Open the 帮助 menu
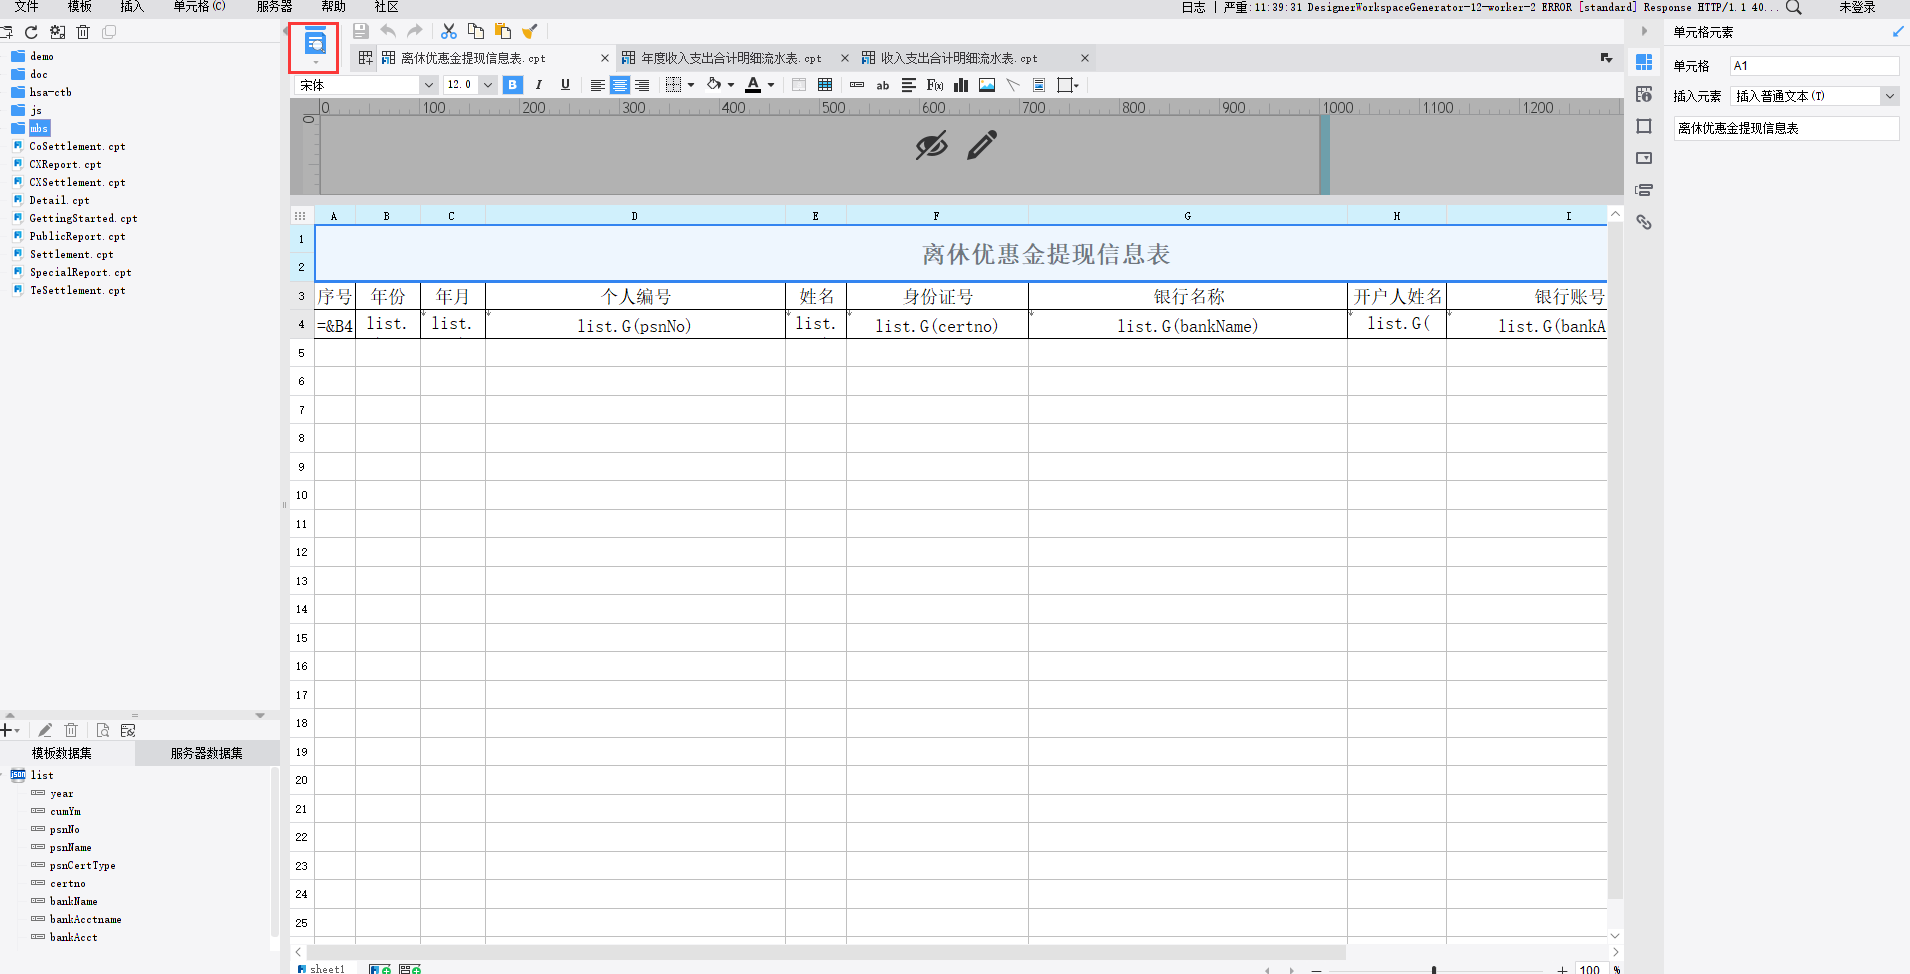 333,7
